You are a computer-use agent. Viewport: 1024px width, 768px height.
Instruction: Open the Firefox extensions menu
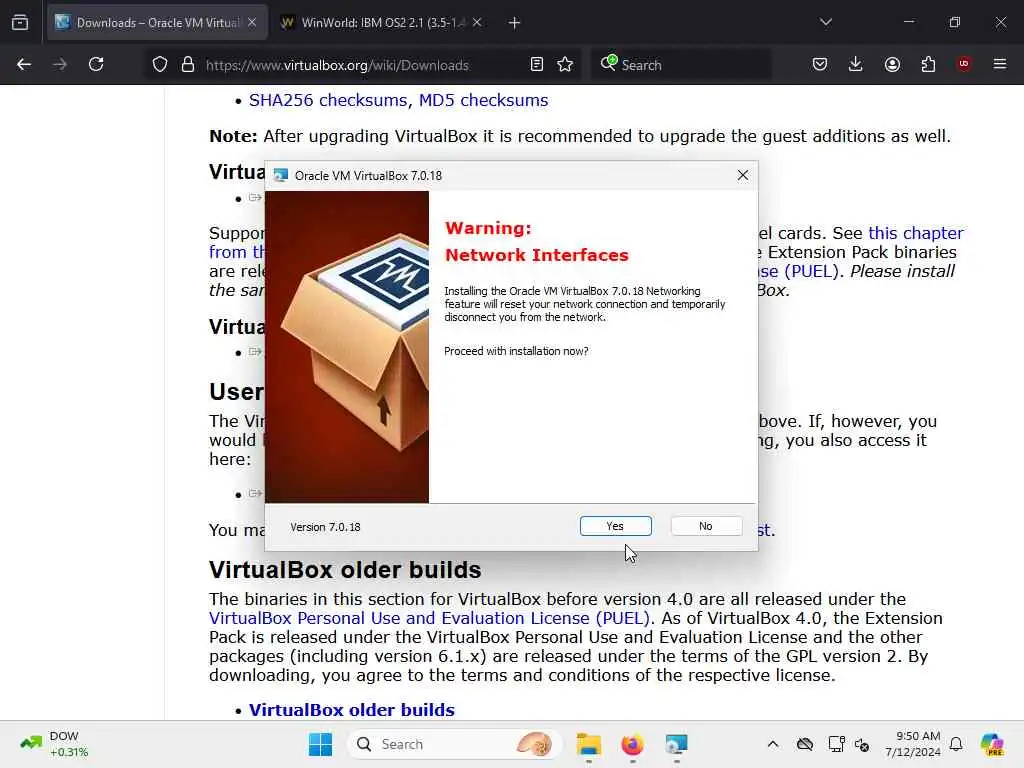pyautogui.click(x=928, y=64)
